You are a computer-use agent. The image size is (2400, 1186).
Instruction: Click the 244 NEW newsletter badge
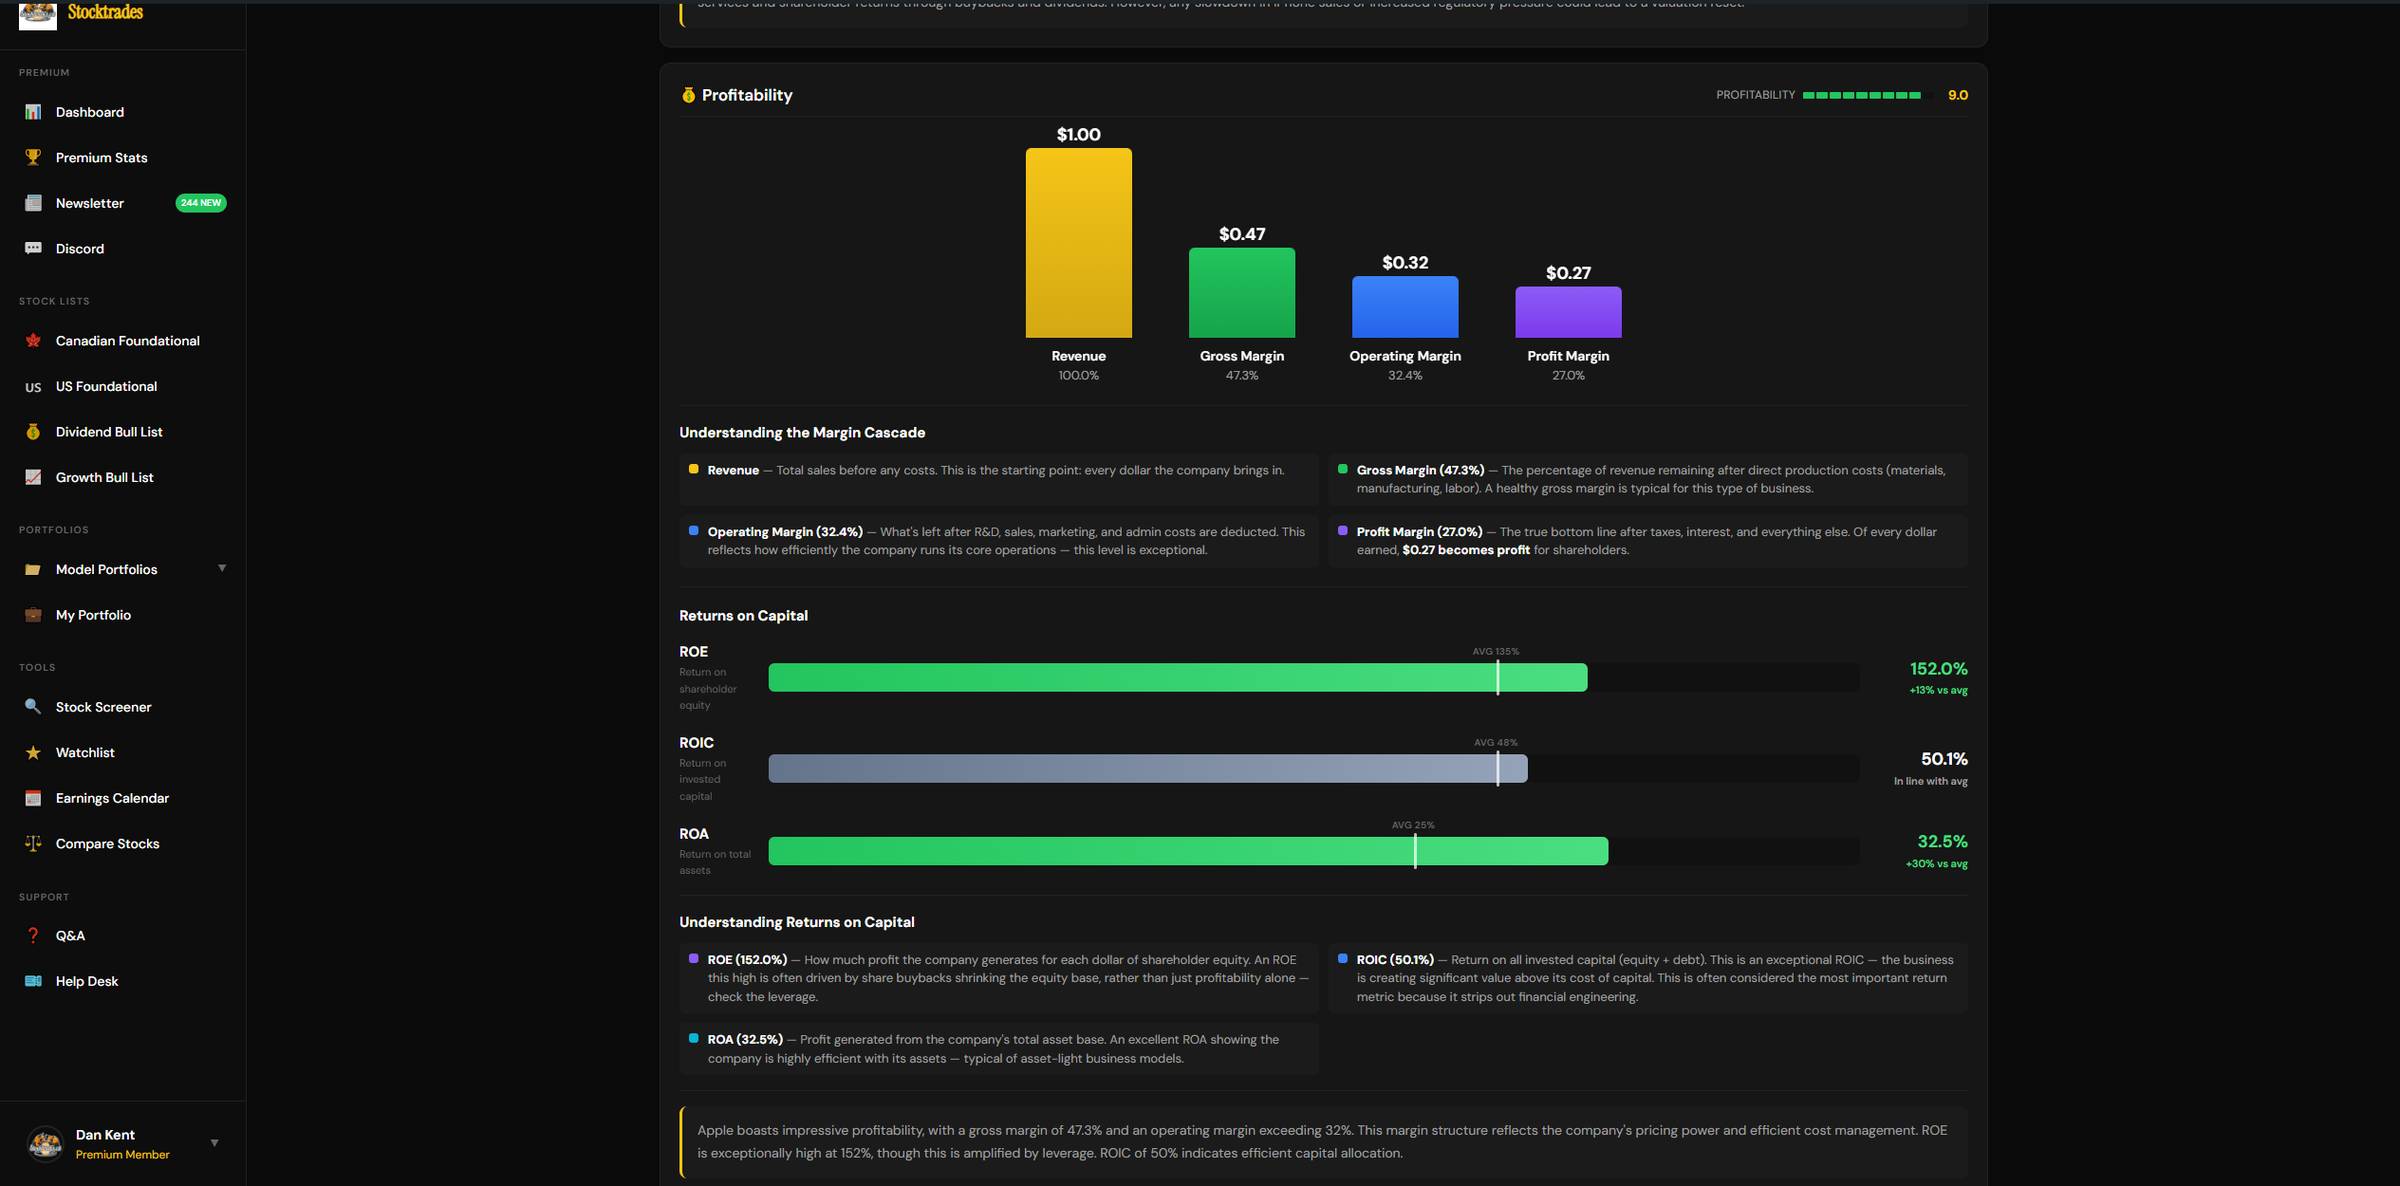tap(200, 203)
